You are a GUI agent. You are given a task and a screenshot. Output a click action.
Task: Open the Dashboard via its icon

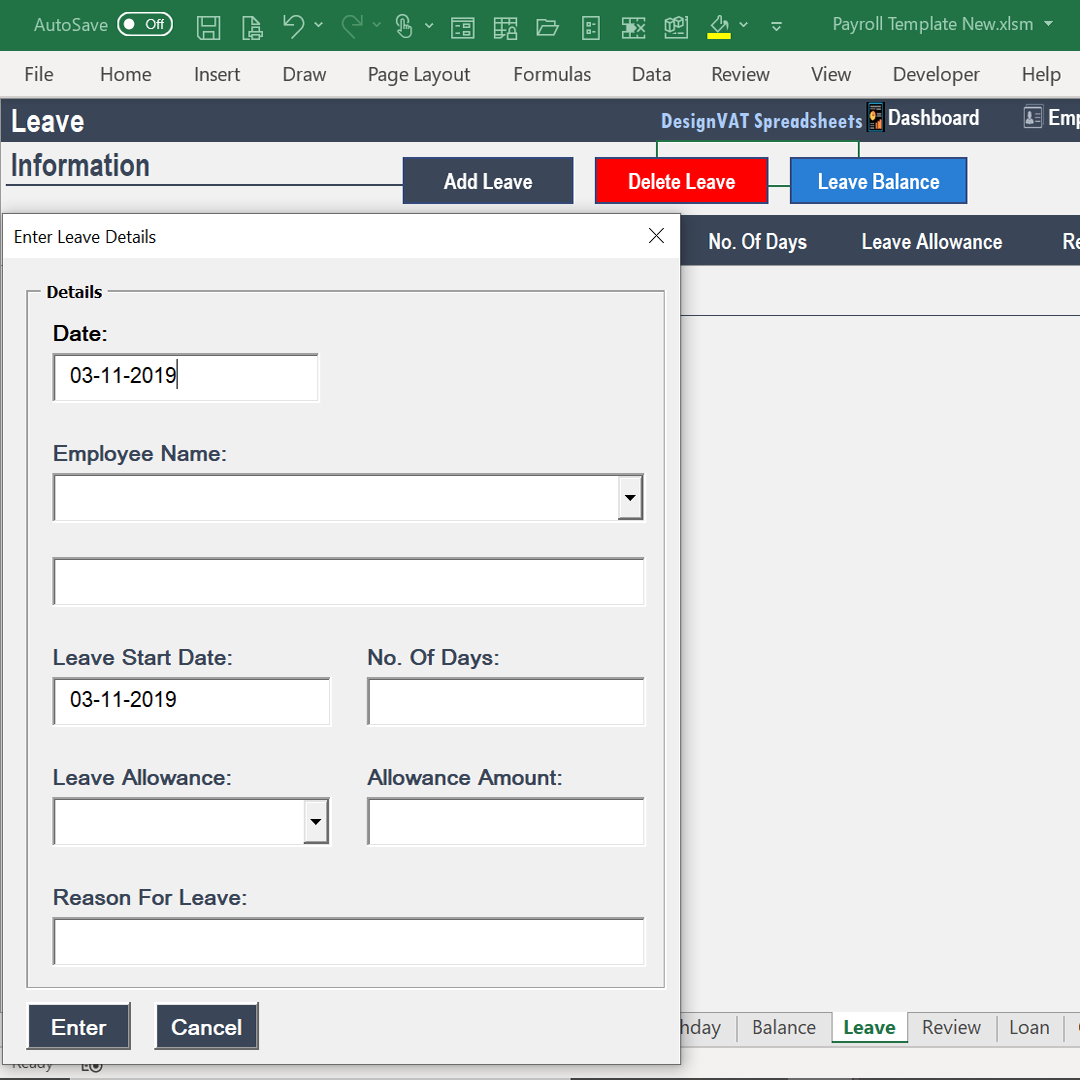874,117
